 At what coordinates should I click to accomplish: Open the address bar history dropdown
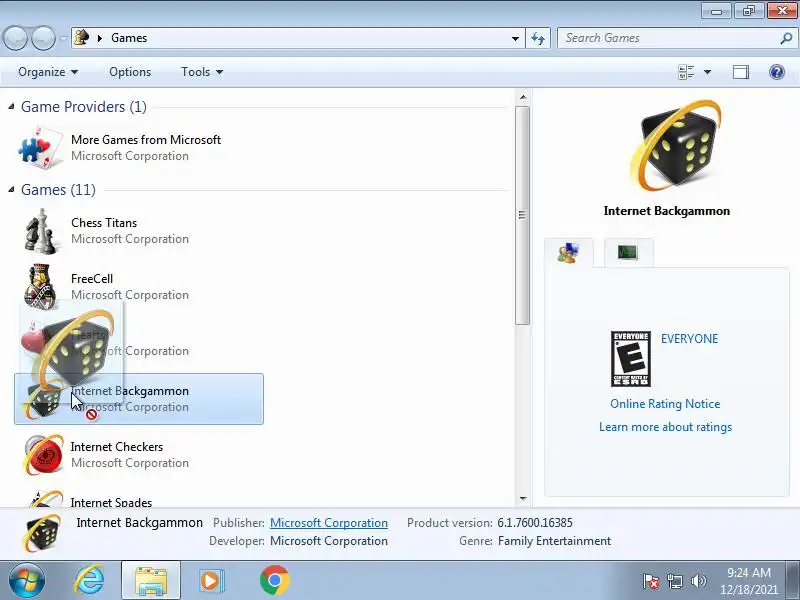pos(515,38)
